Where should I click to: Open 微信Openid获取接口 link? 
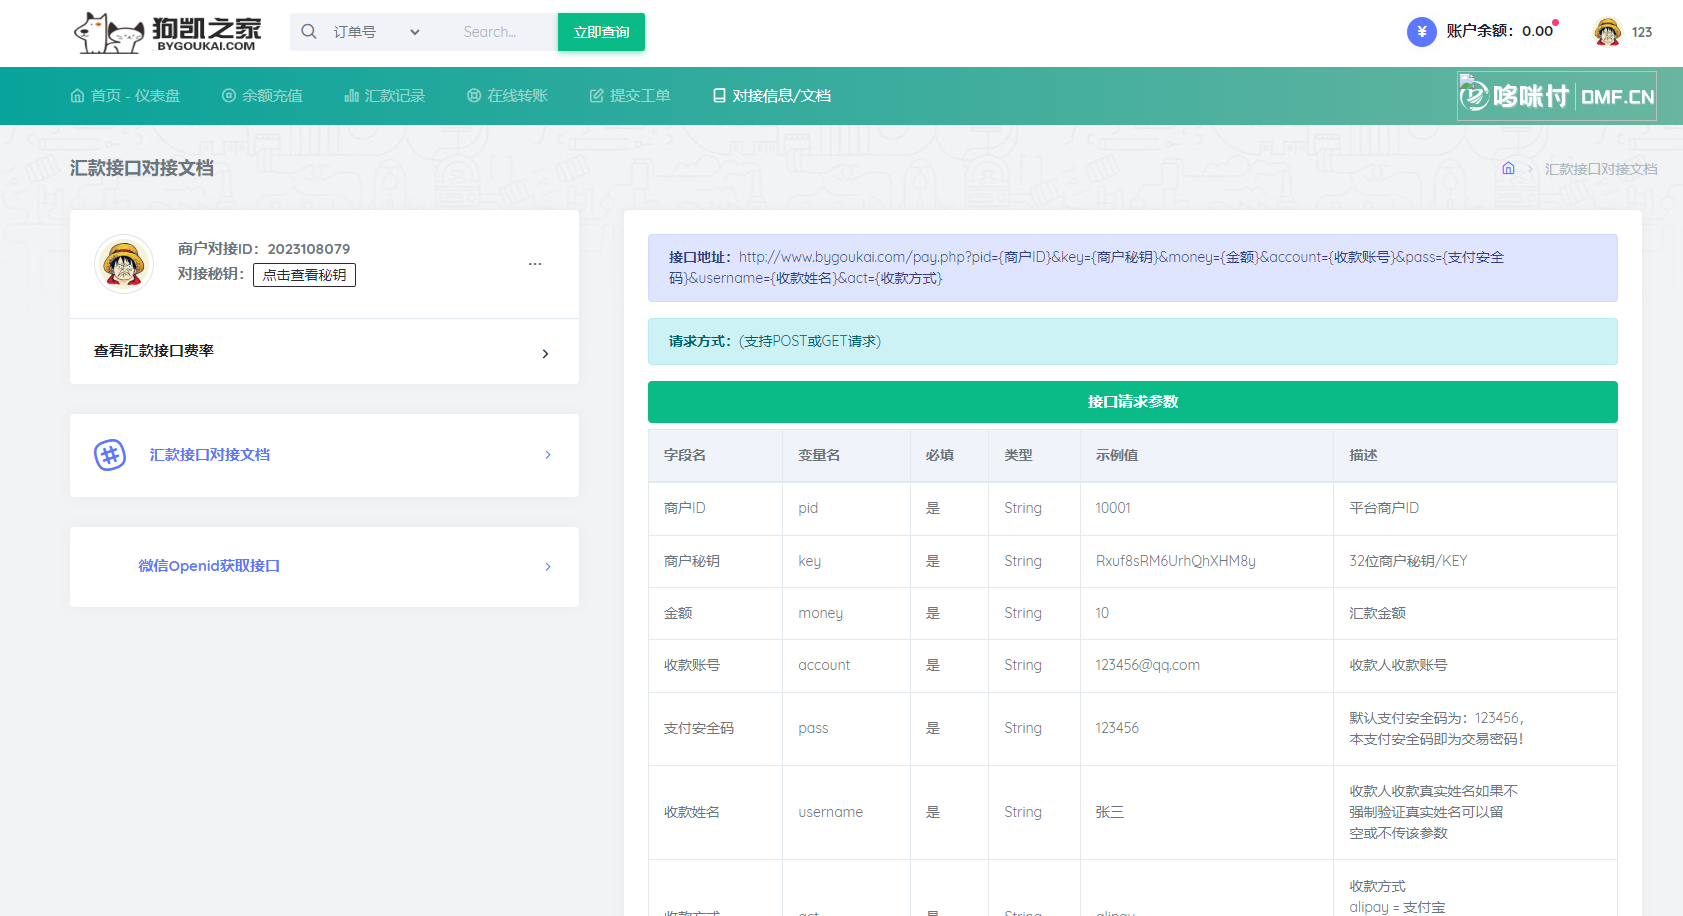[x=209, y=566]
